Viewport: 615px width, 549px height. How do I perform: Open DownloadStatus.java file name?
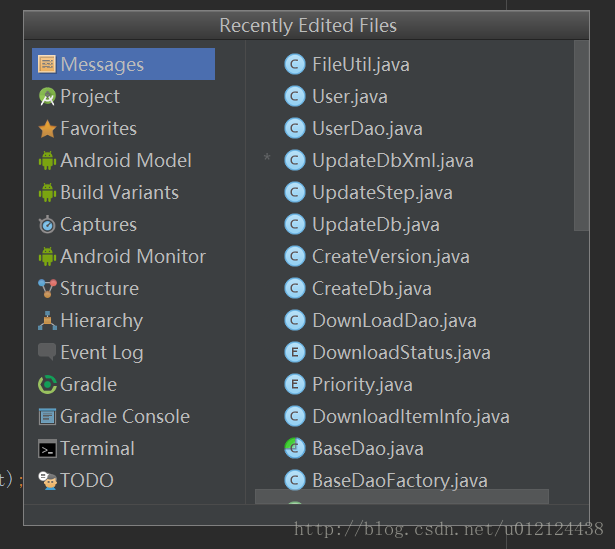[401, 353]
